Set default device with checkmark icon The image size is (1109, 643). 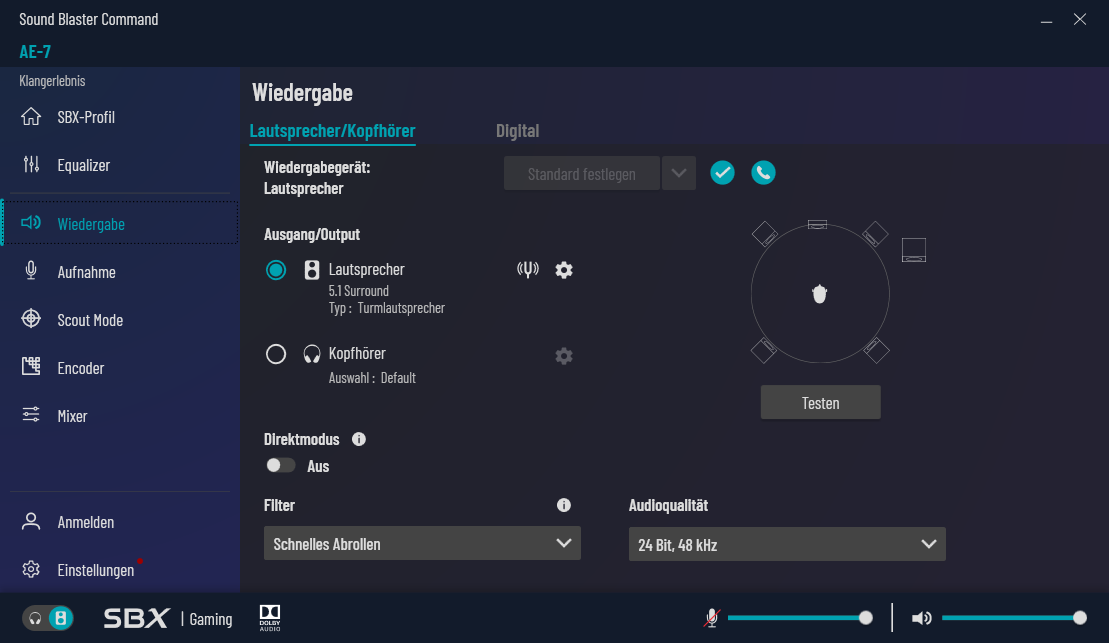point(722,173)
